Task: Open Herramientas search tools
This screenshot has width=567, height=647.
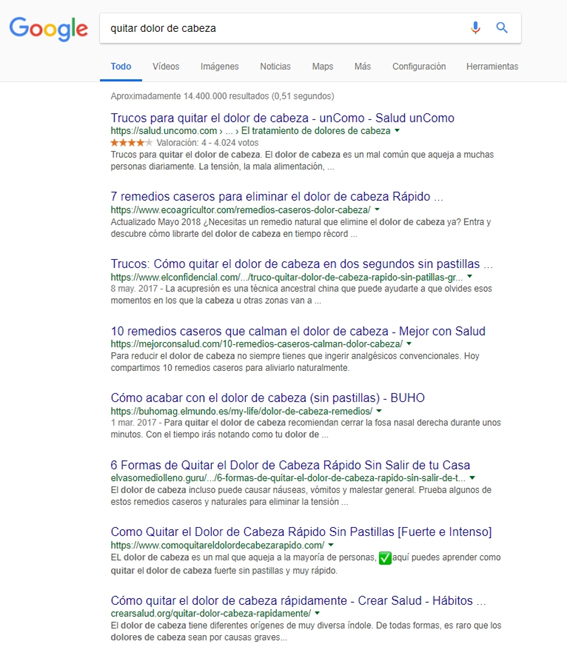Action: coord(492,66)
